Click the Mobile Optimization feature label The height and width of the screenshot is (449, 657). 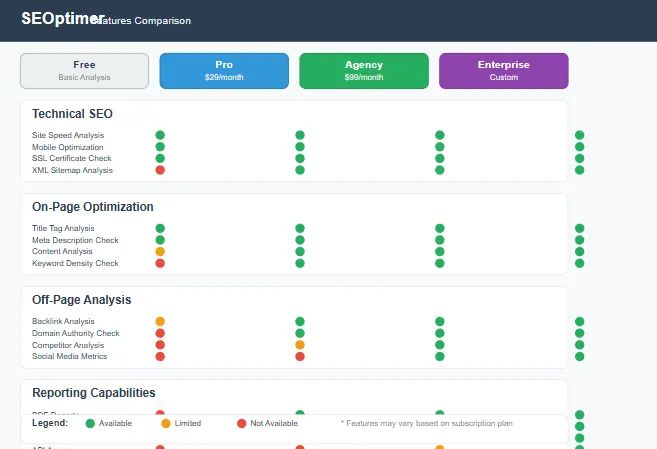[x=68, y=147]
